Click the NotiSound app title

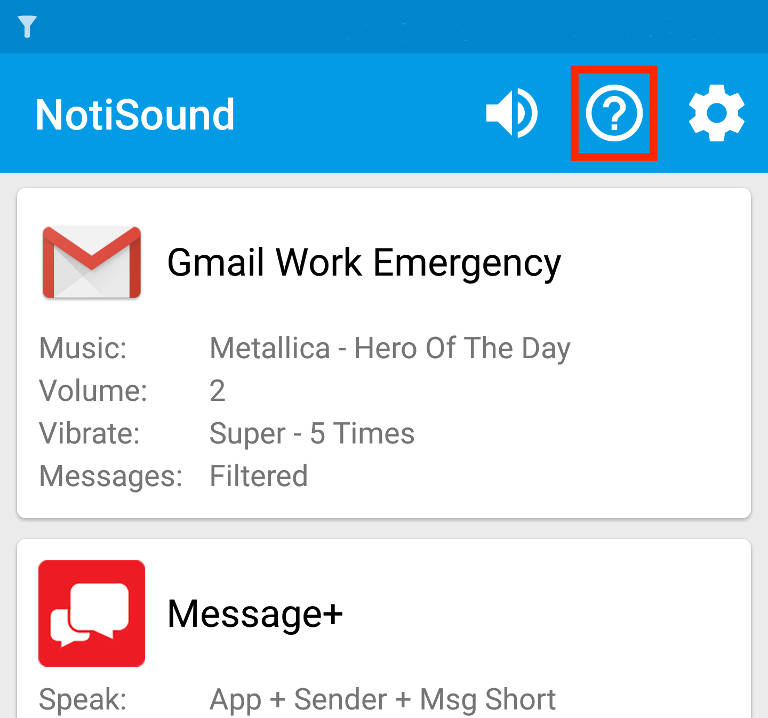(x=135, y=115)
